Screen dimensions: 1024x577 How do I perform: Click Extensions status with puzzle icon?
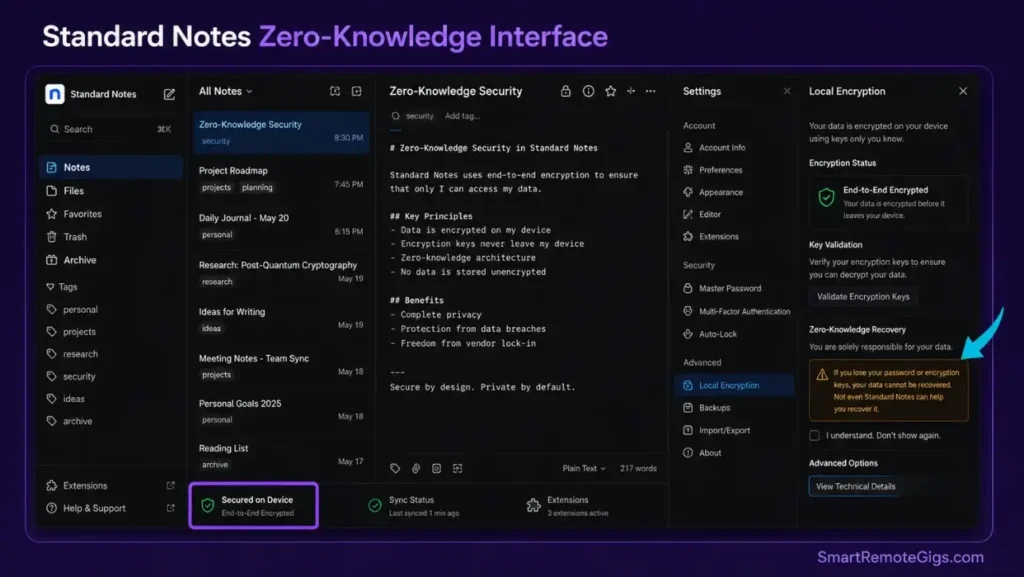(x=568, y=506)
